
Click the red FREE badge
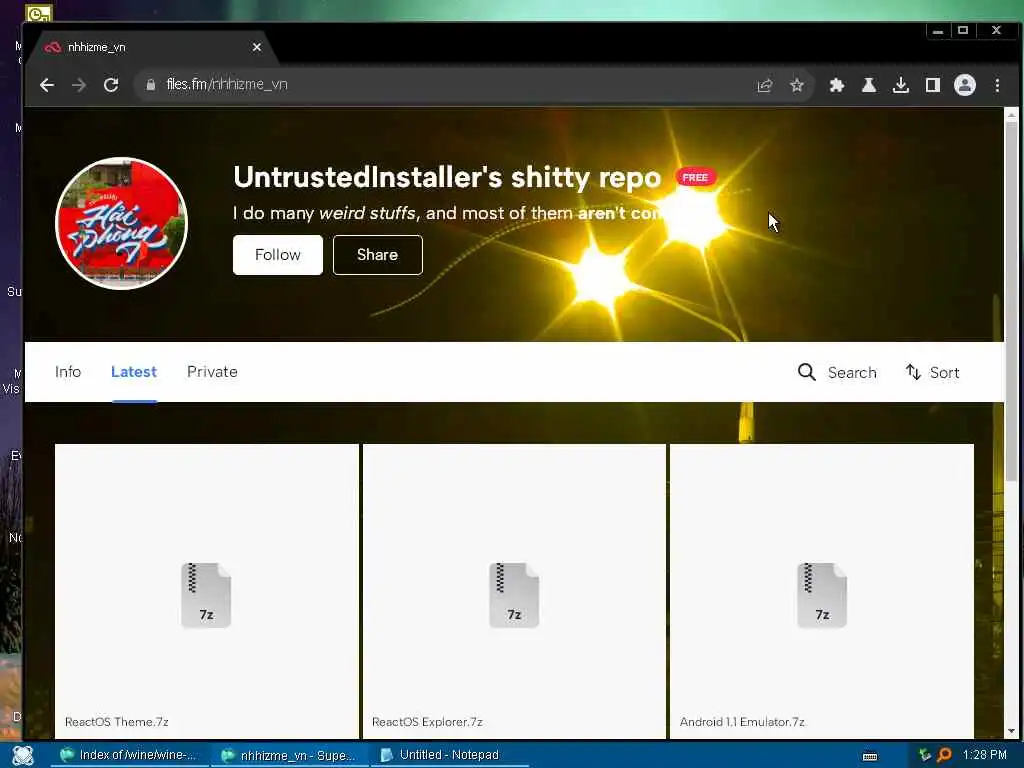click(x=695, y=178)
